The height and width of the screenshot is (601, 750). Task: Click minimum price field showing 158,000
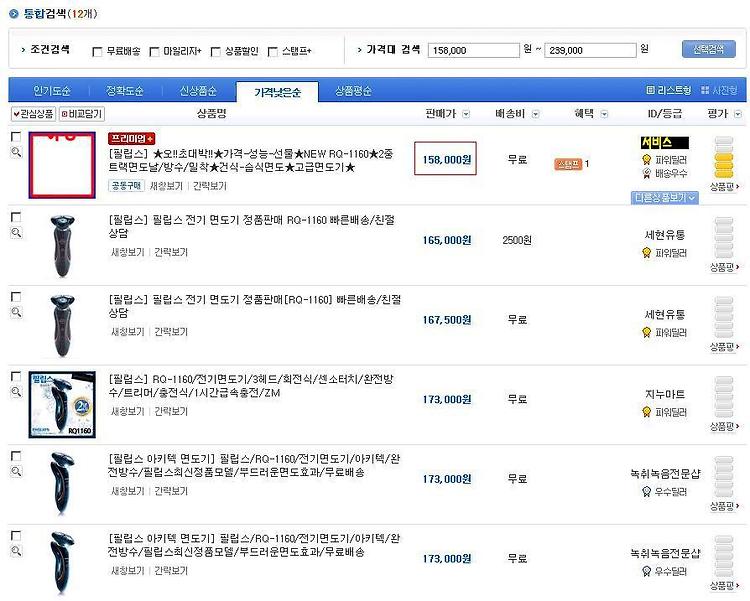(474, 50)
